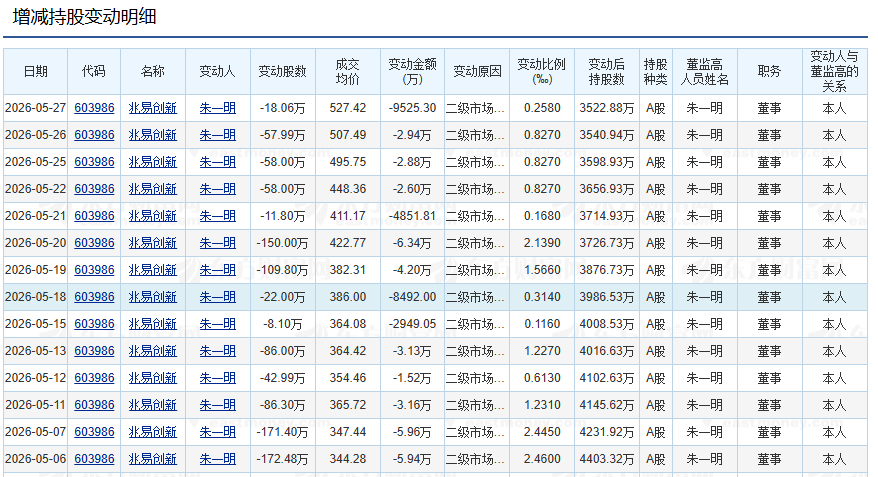Click 朱一明 link in the 2026-05-11 row
Screen dimensions: 878x477
click(218, 405)
